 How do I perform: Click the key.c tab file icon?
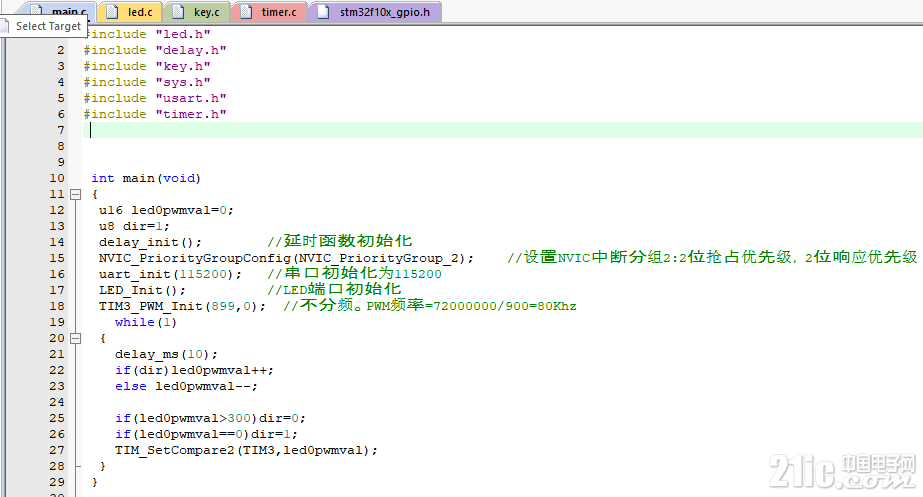click(179, 12)
